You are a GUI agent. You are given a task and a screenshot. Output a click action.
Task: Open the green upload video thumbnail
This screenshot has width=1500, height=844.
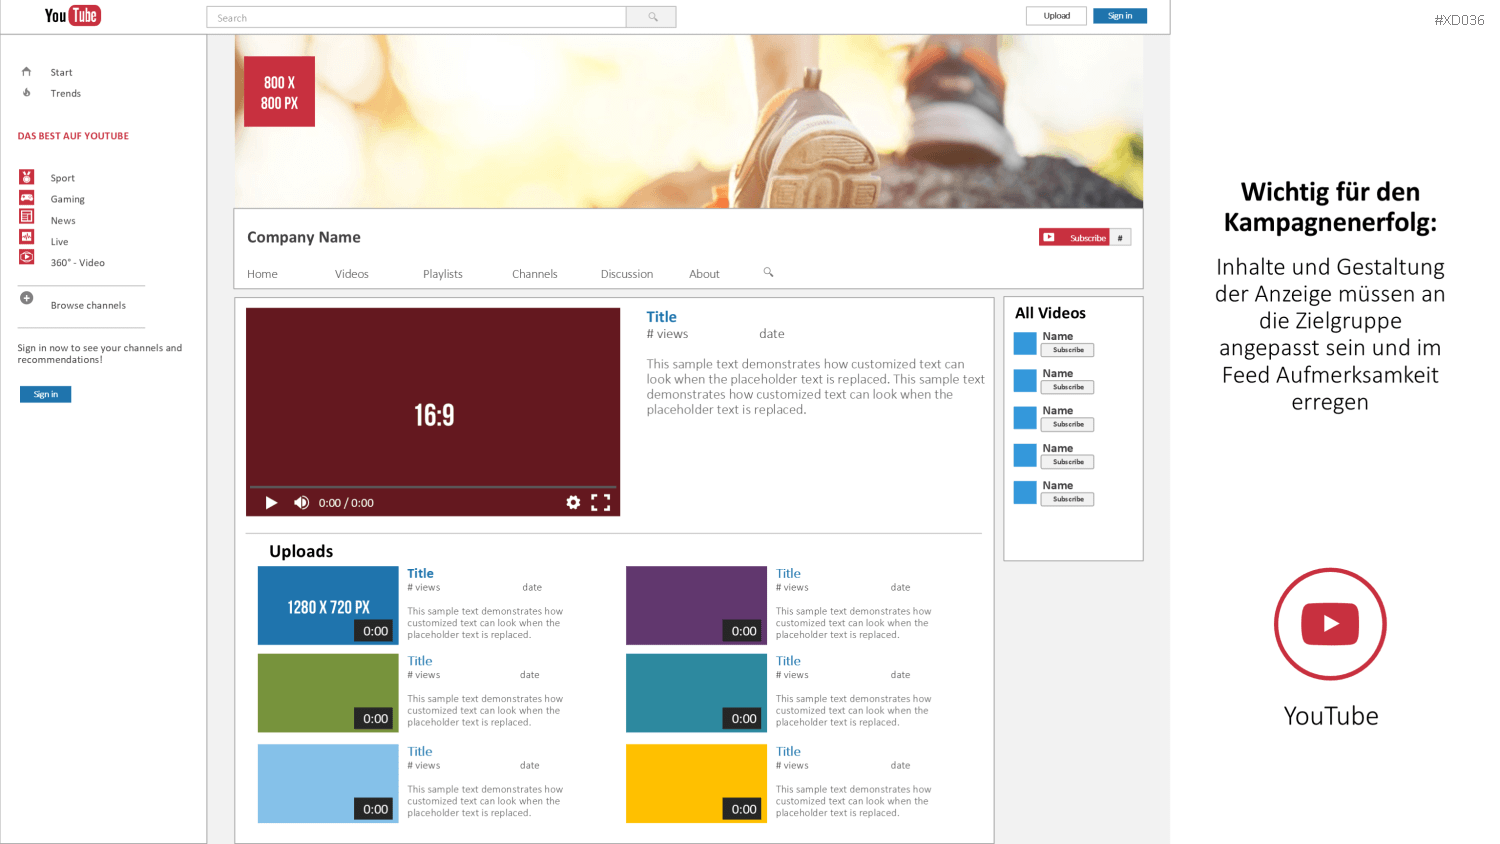(x=328, y=693)
